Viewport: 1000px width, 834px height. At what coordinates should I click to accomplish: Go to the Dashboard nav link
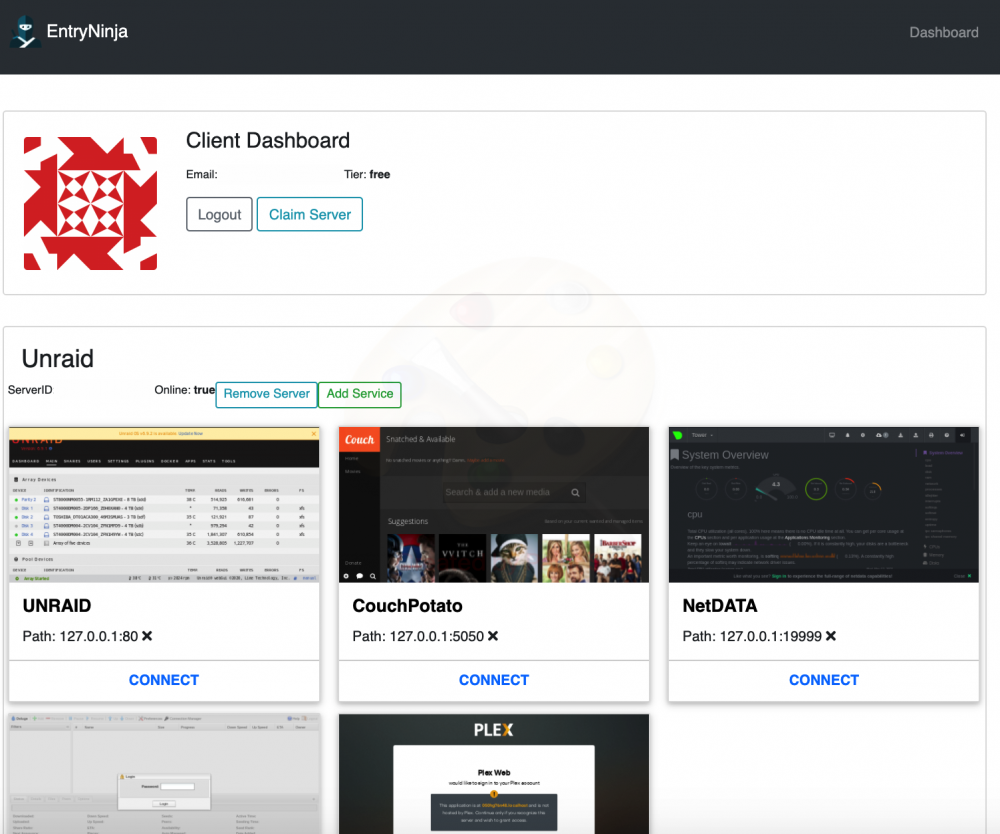tap(943, 33)
